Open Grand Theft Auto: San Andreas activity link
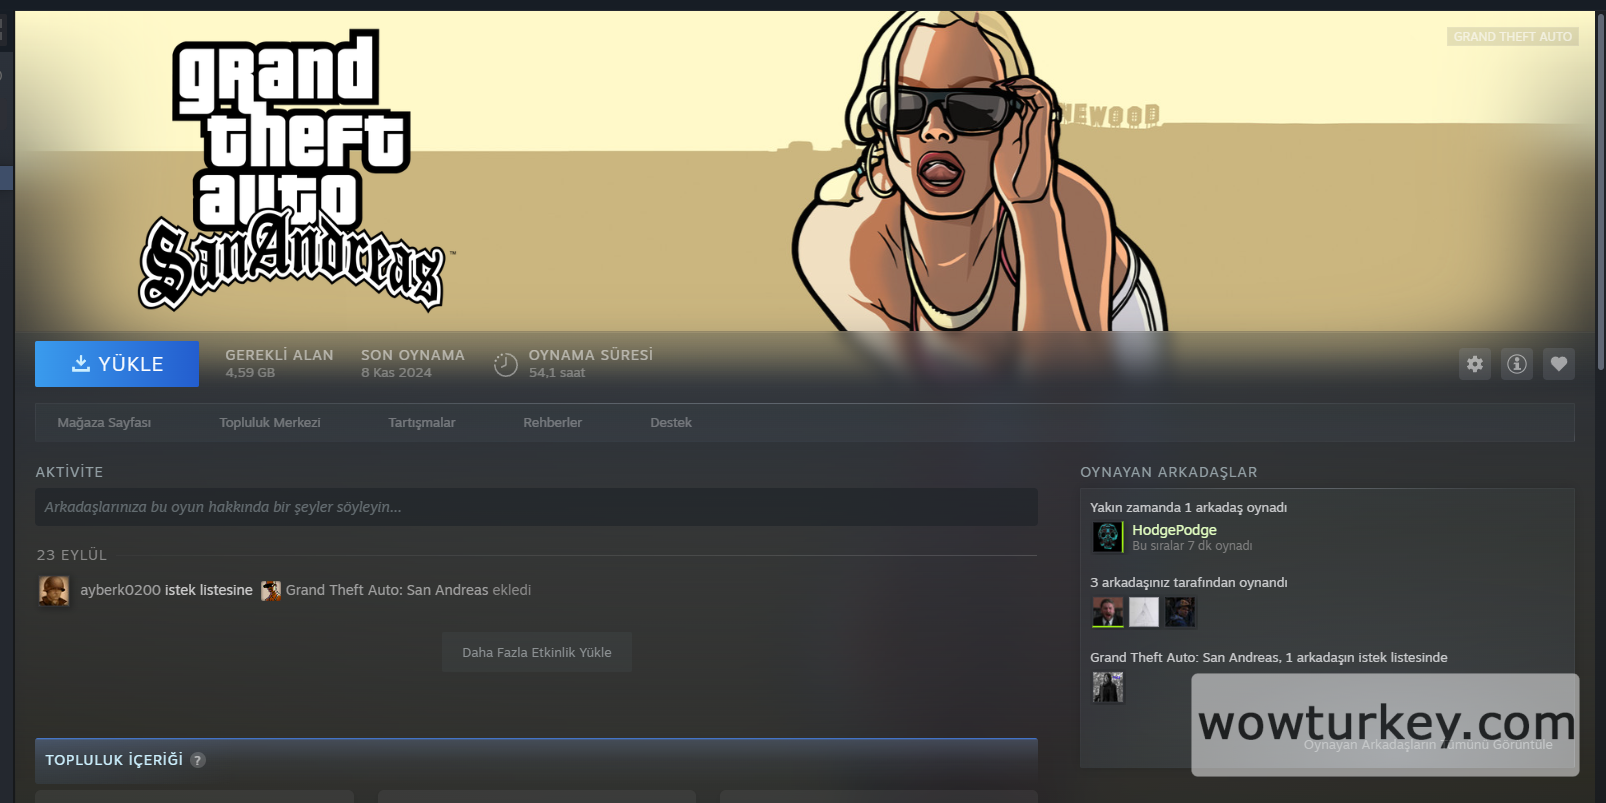 386,591
